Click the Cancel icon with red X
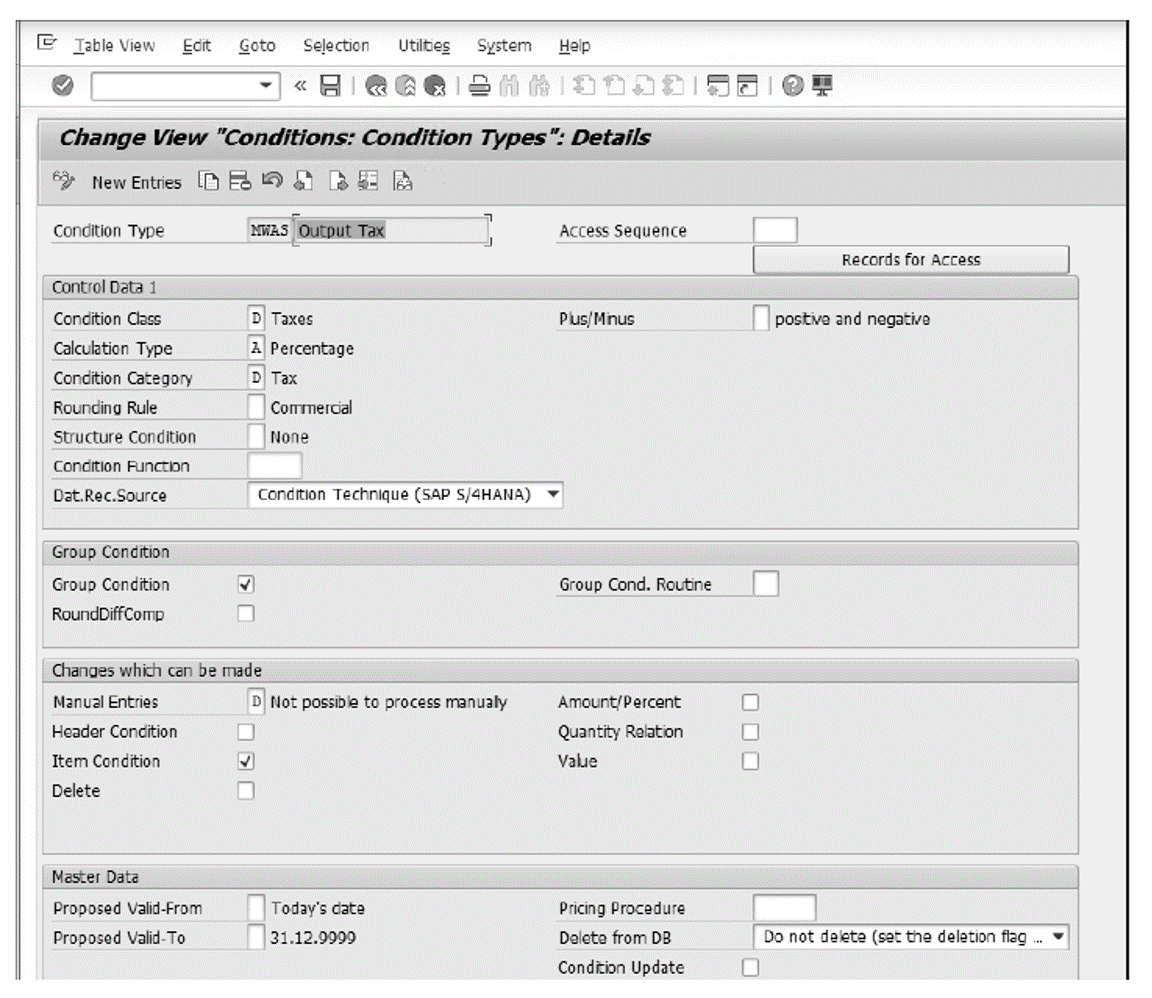Screen dimensions: 1152x998 coord(435,86)
